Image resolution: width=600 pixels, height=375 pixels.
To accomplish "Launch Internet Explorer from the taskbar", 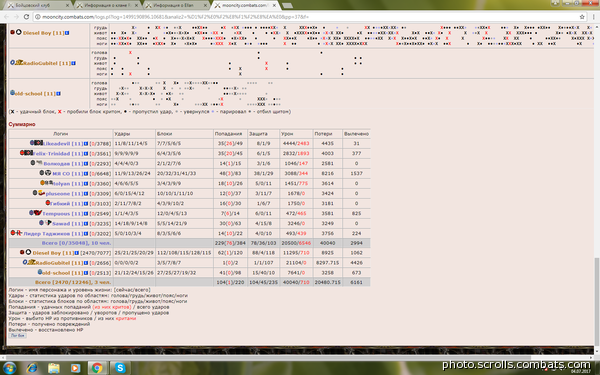I will click(x=32, y=368).
